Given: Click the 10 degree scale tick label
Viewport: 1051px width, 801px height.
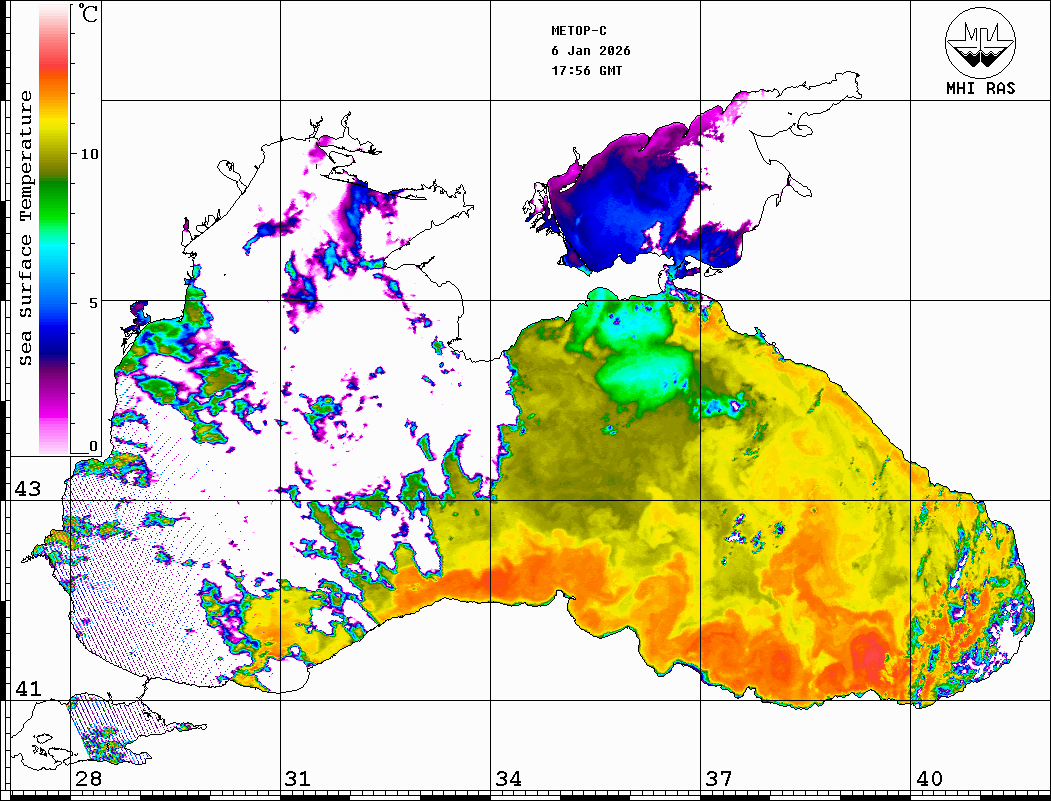Looking at the screenshot, I should point(90,154).
